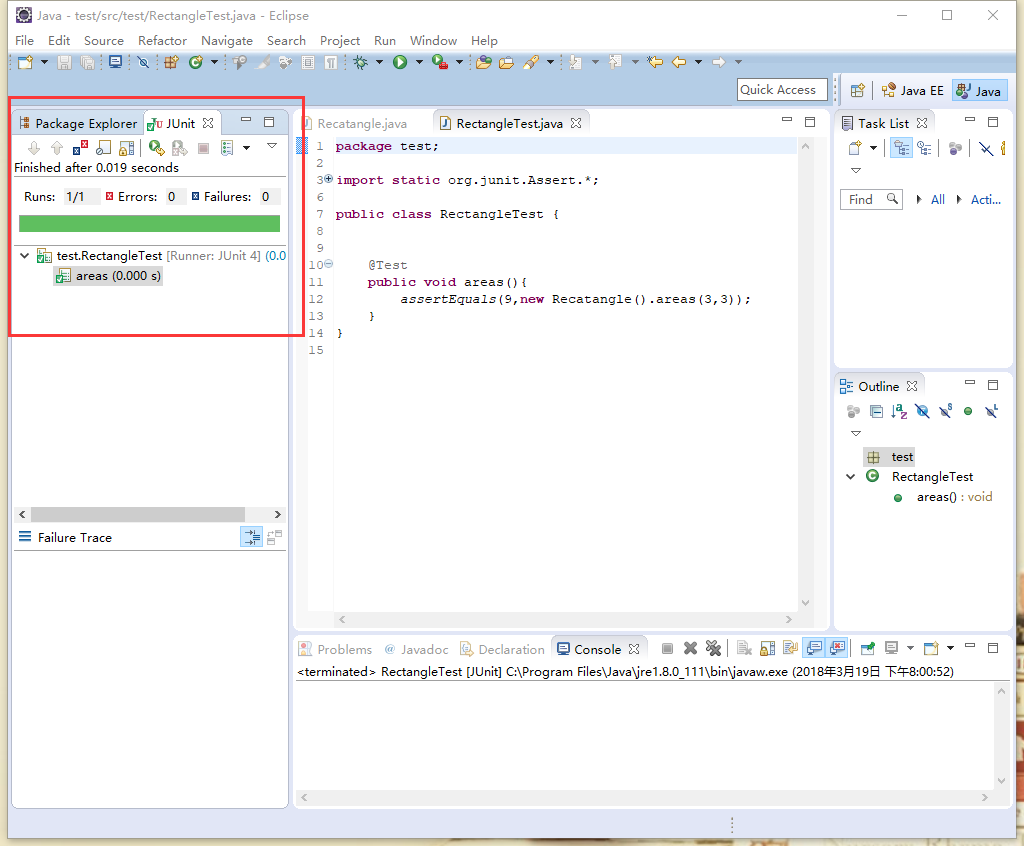Open the Refactor menu
Screen dimensions: 1024x846
[163, 41]
